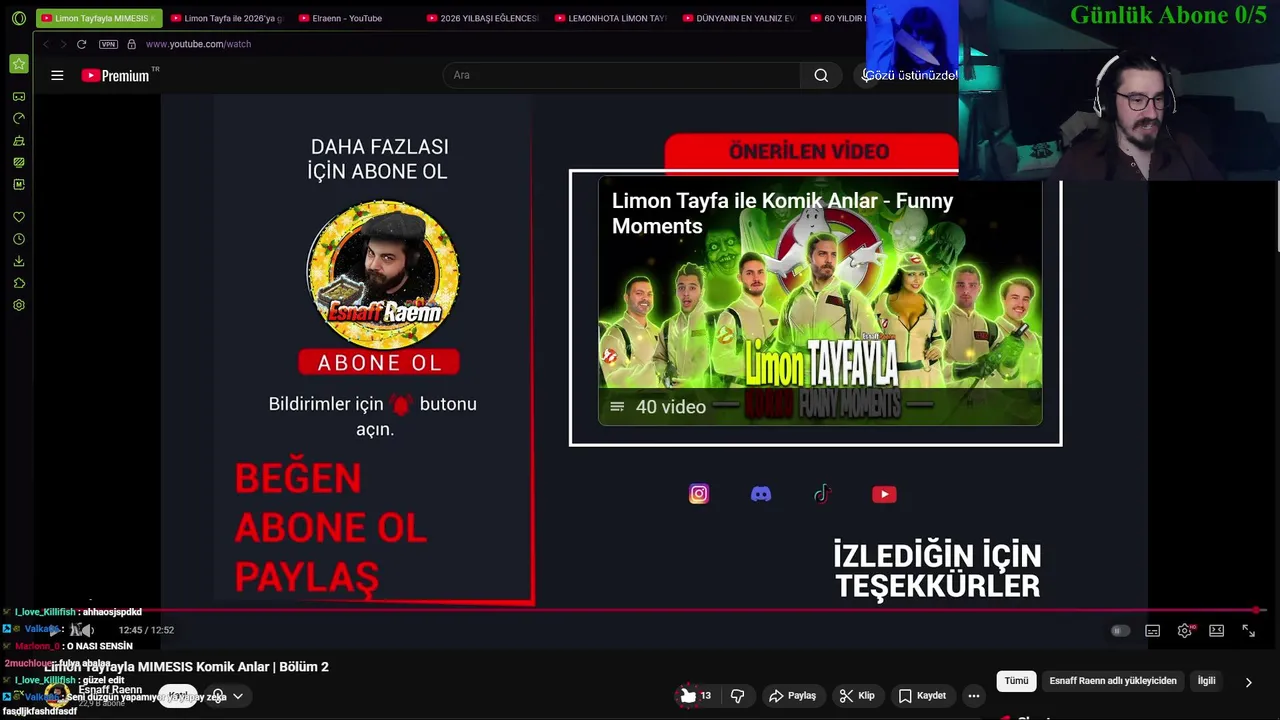This screenshot has height=720, width=1280.
Task: Open Downloads arrow icon in sidebar
Action: pyautogui.click(x=18, y=261)
